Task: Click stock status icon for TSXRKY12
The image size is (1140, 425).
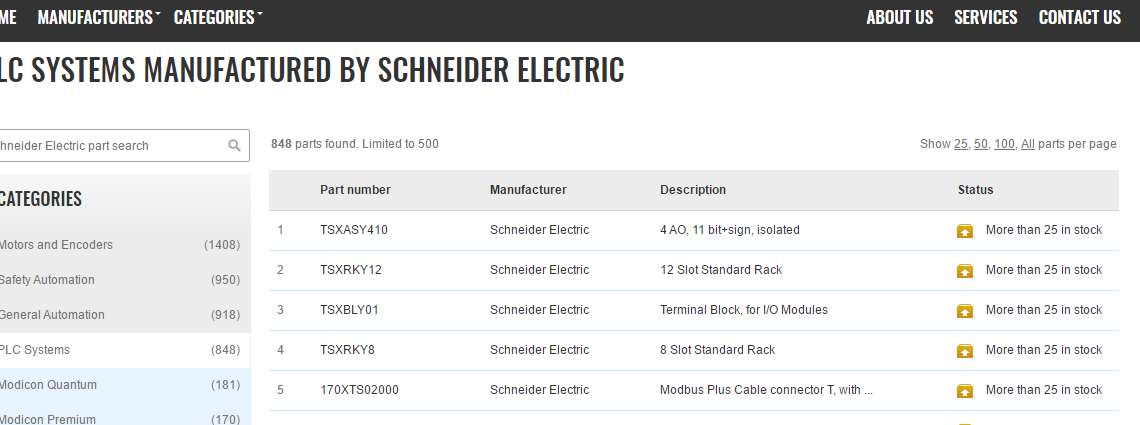Action: click(965, 271)
